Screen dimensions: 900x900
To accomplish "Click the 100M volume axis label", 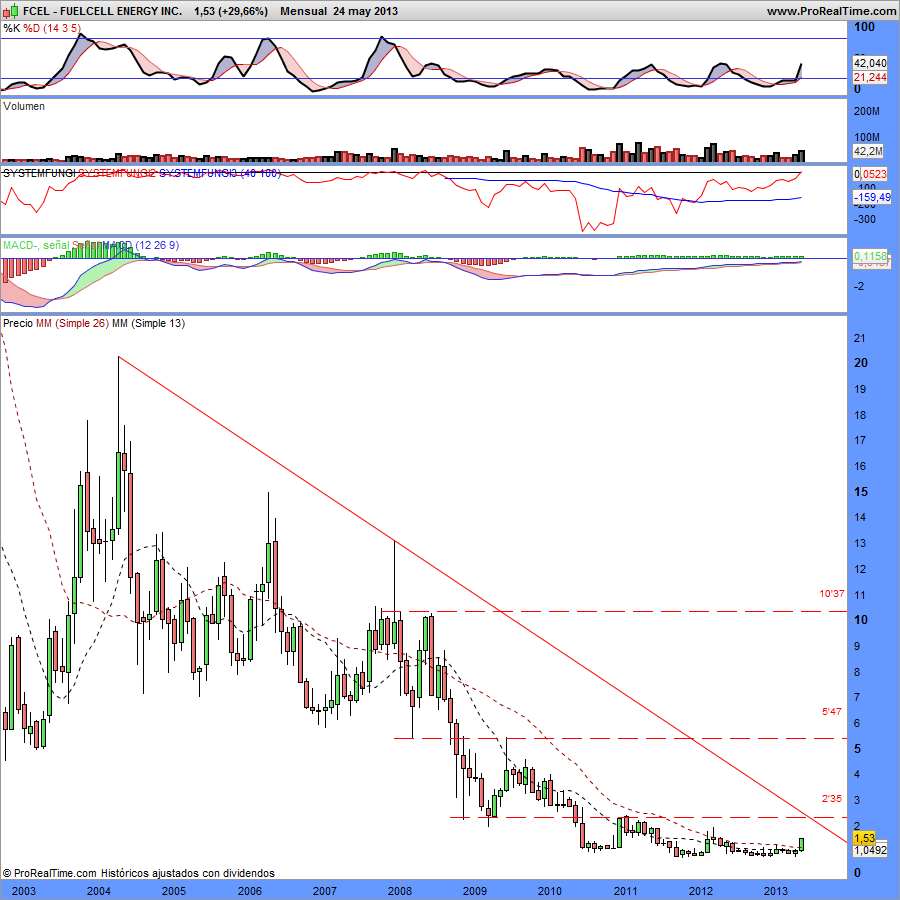I will tap(867, 137).
